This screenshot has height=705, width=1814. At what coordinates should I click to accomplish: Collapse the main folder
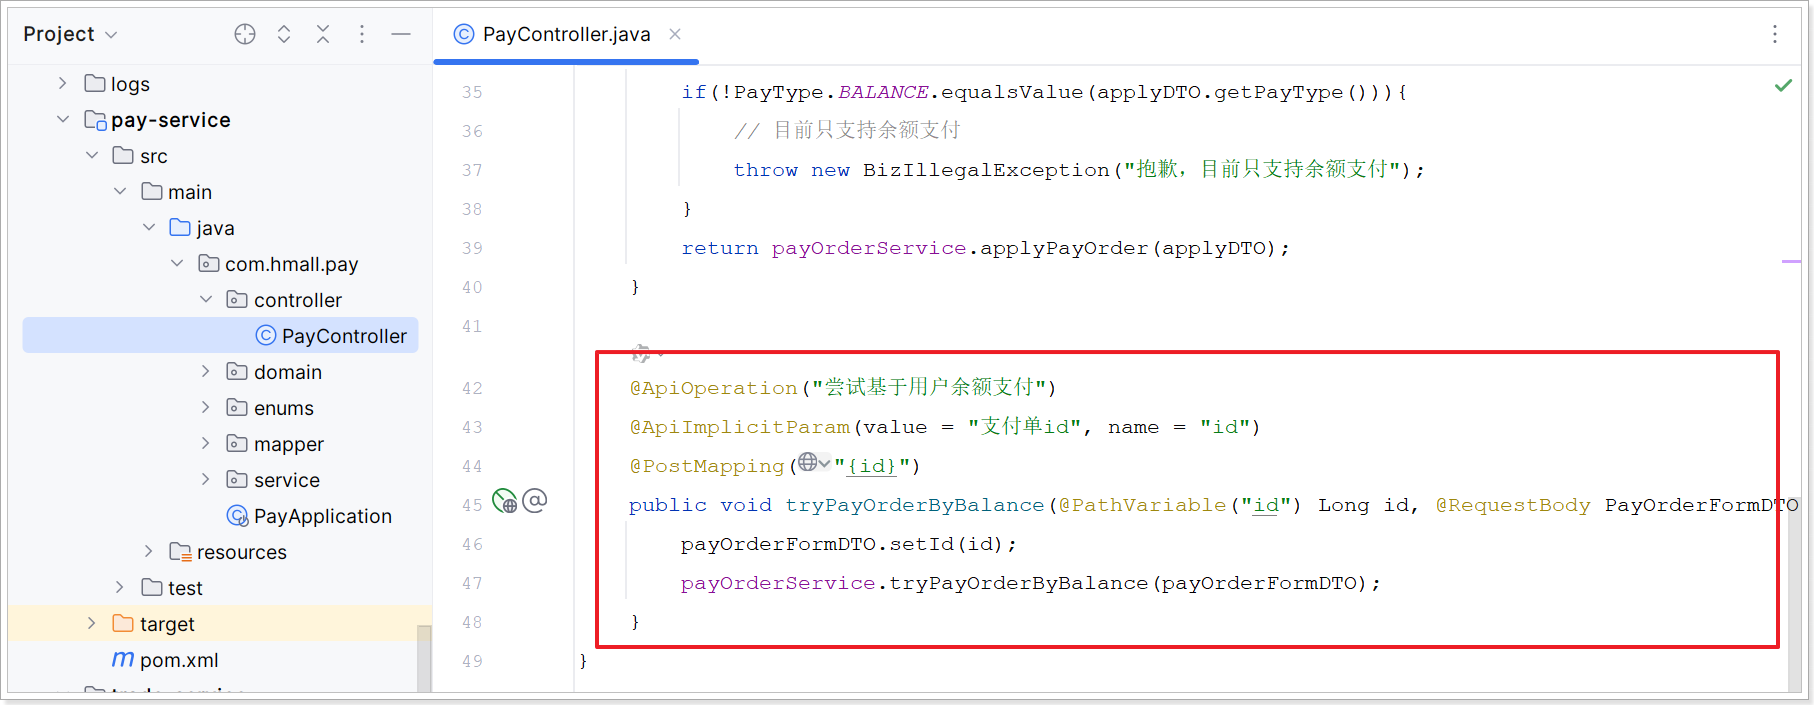120,192
